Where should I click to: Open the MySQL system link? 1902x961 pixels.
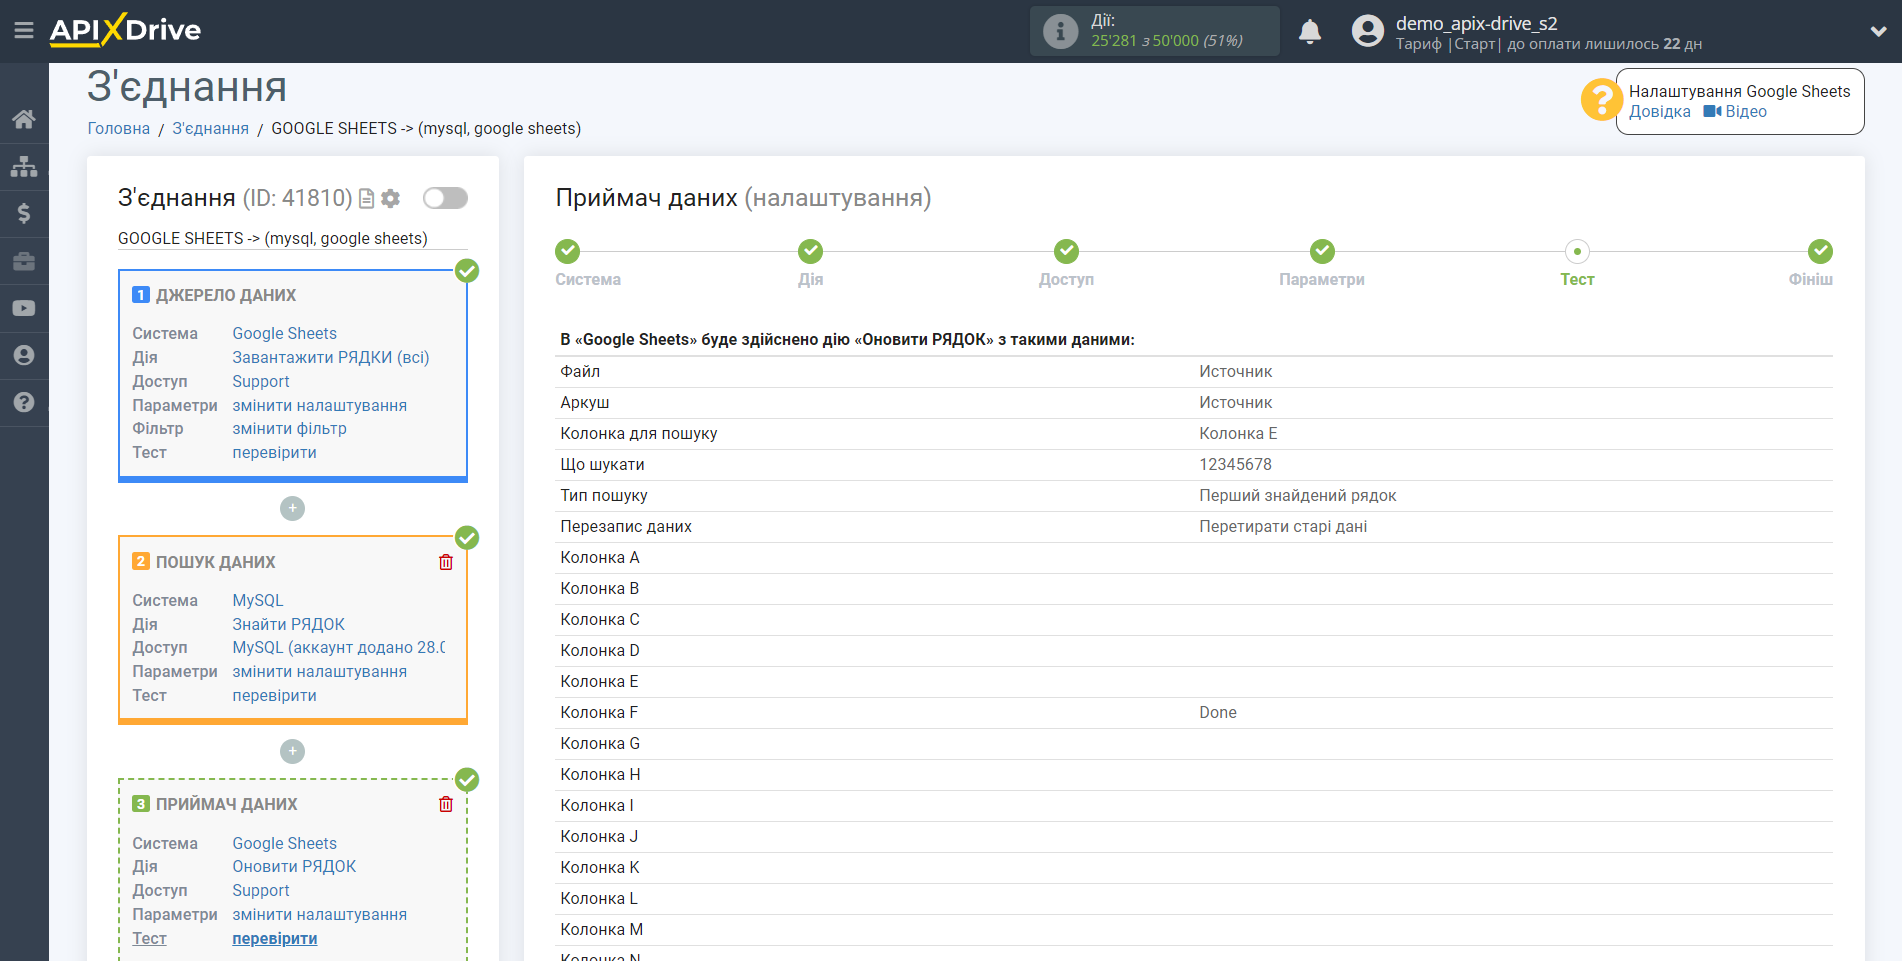coord(258,600)
